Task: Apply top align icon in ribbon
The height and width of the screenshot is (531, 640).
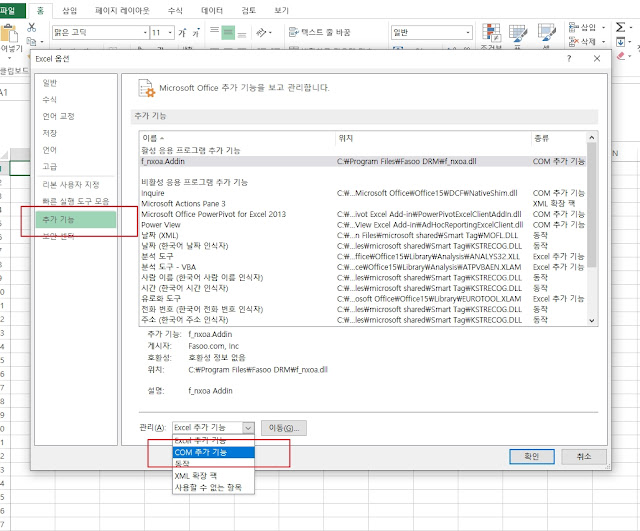Action: (x=214, y=32)
